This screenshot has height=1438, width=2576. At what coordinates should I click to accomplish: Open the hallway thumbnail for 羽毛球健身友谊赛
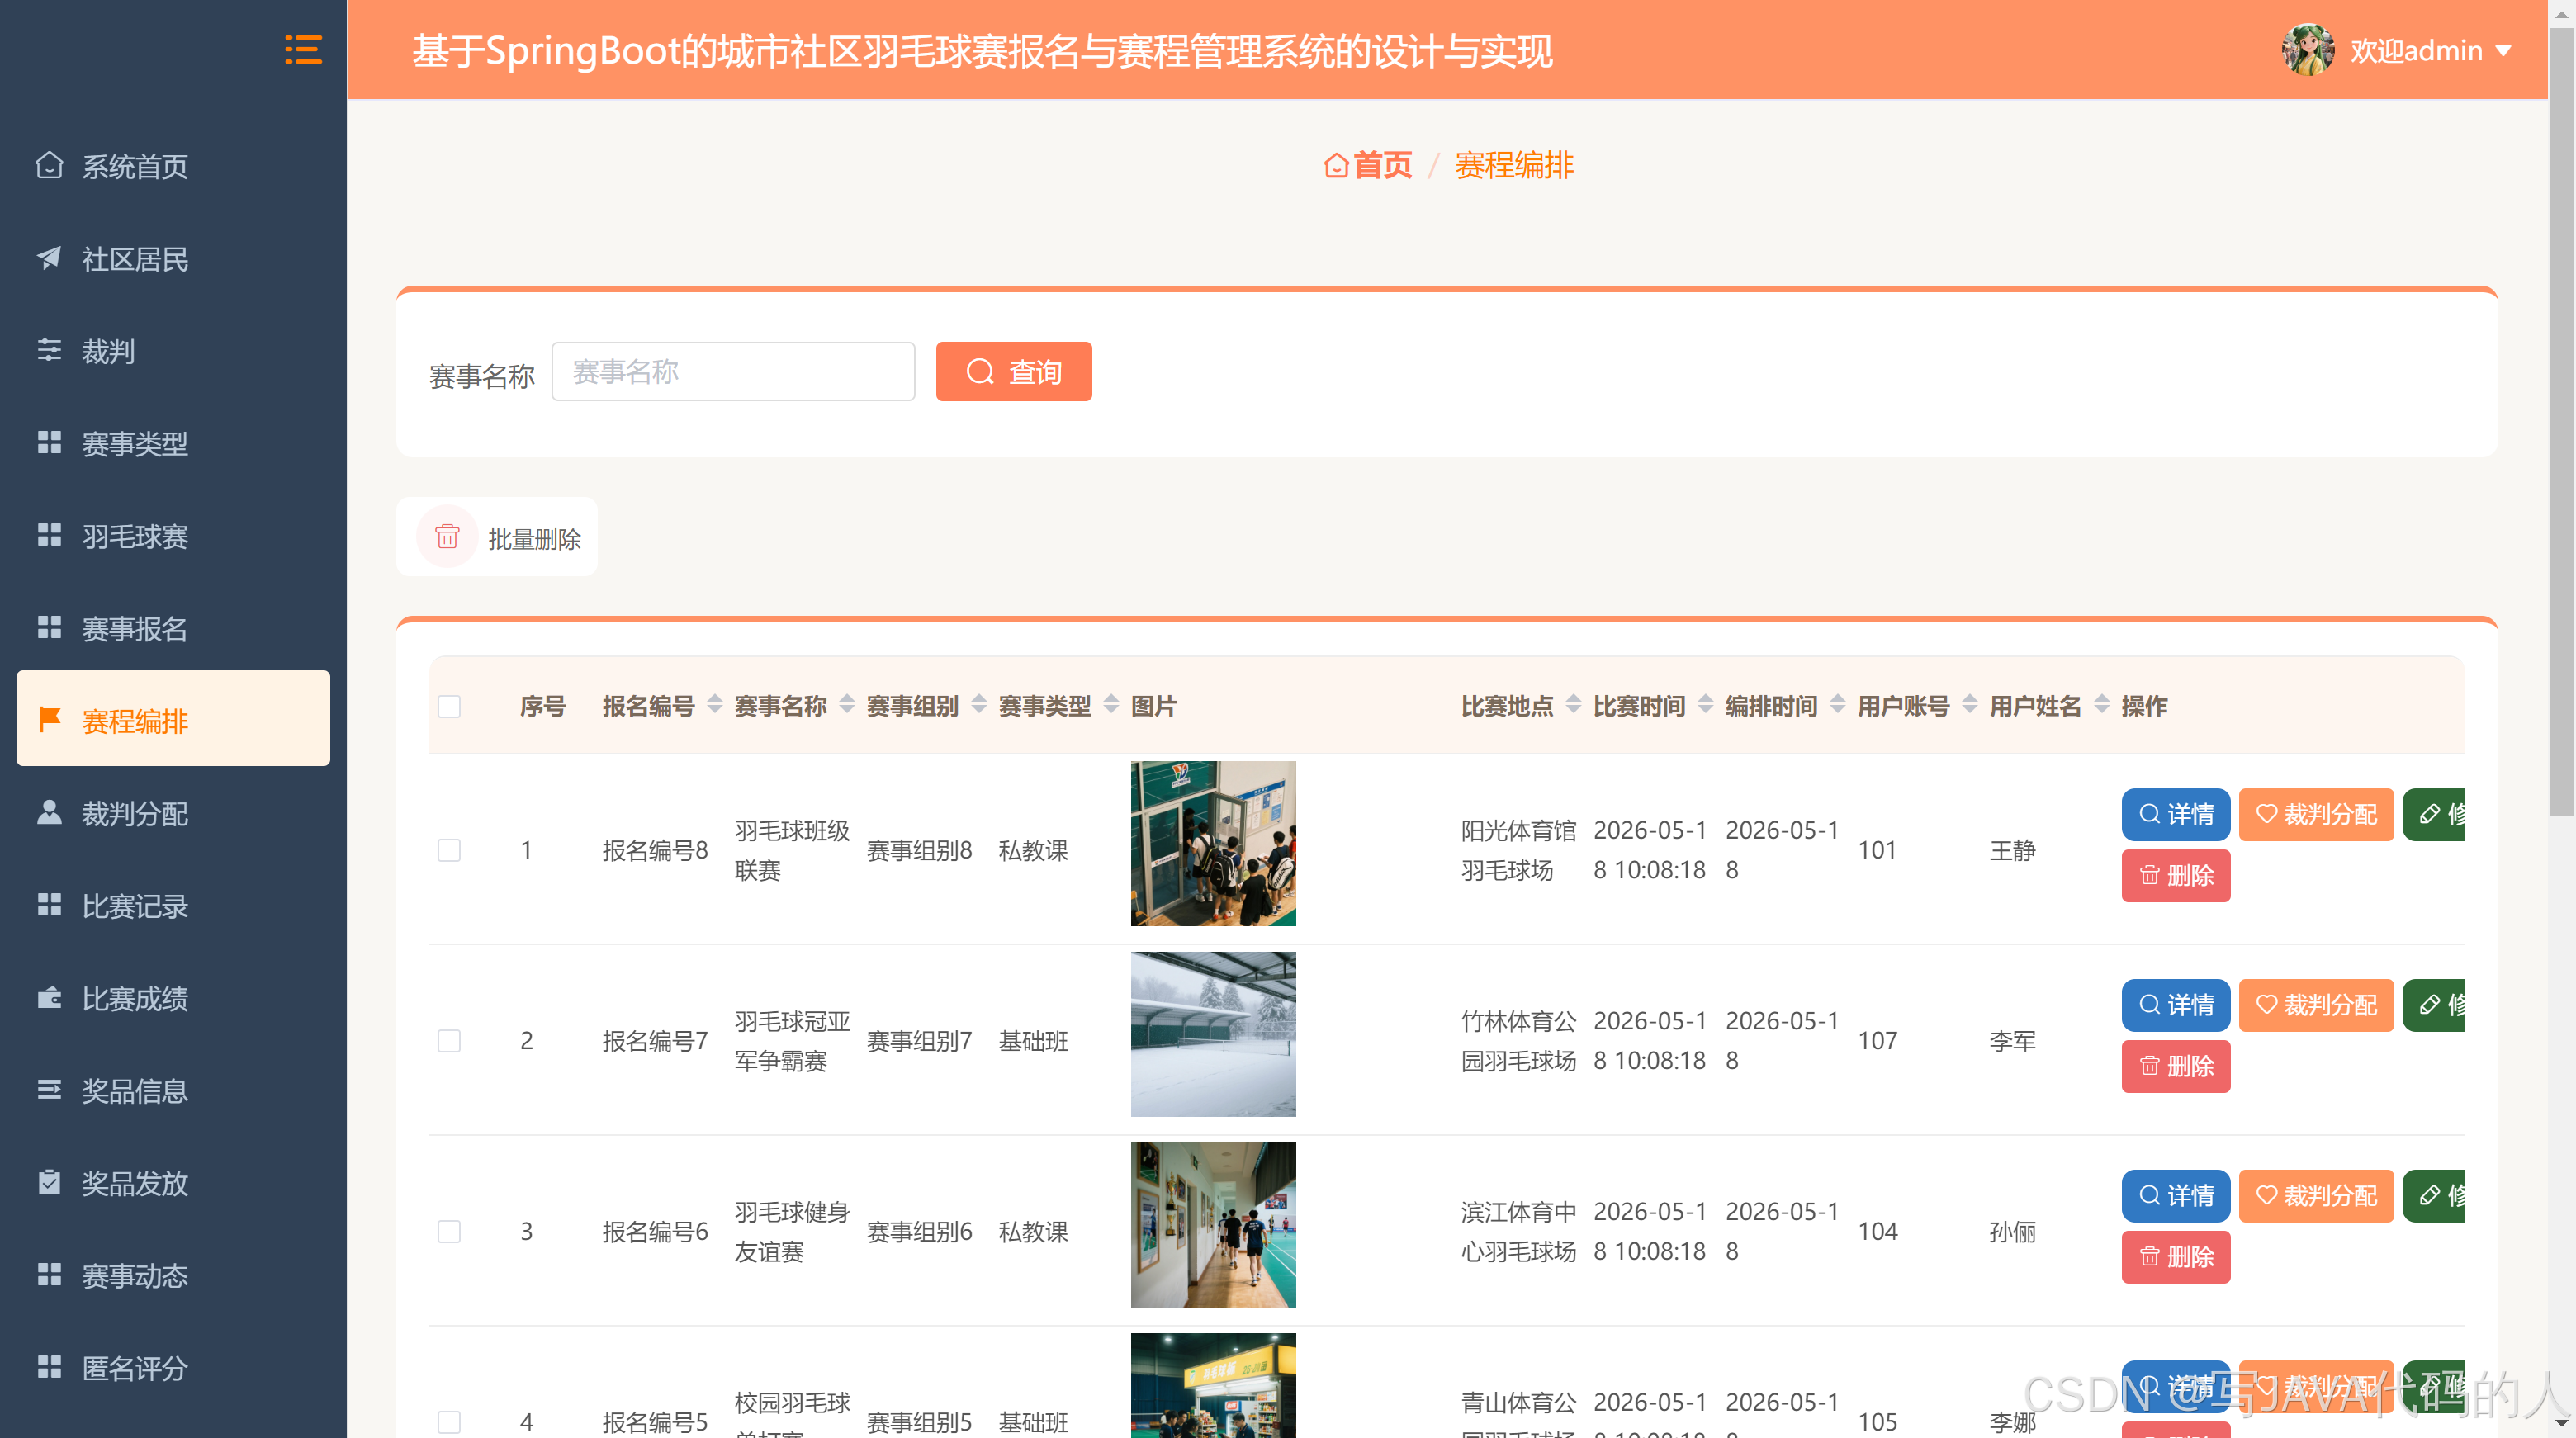tap(1213, 1225)
